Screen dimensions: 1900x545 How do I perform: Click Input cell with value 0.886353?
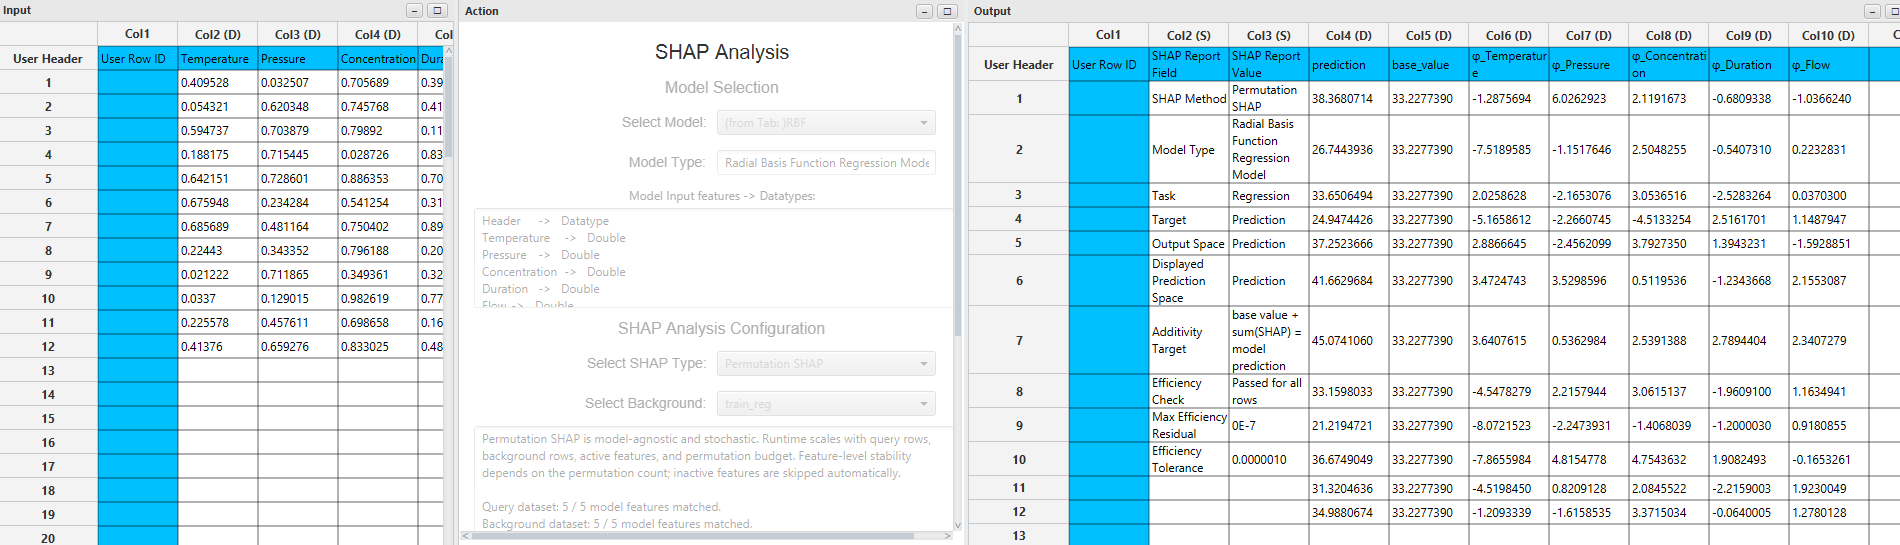point(378,178)
